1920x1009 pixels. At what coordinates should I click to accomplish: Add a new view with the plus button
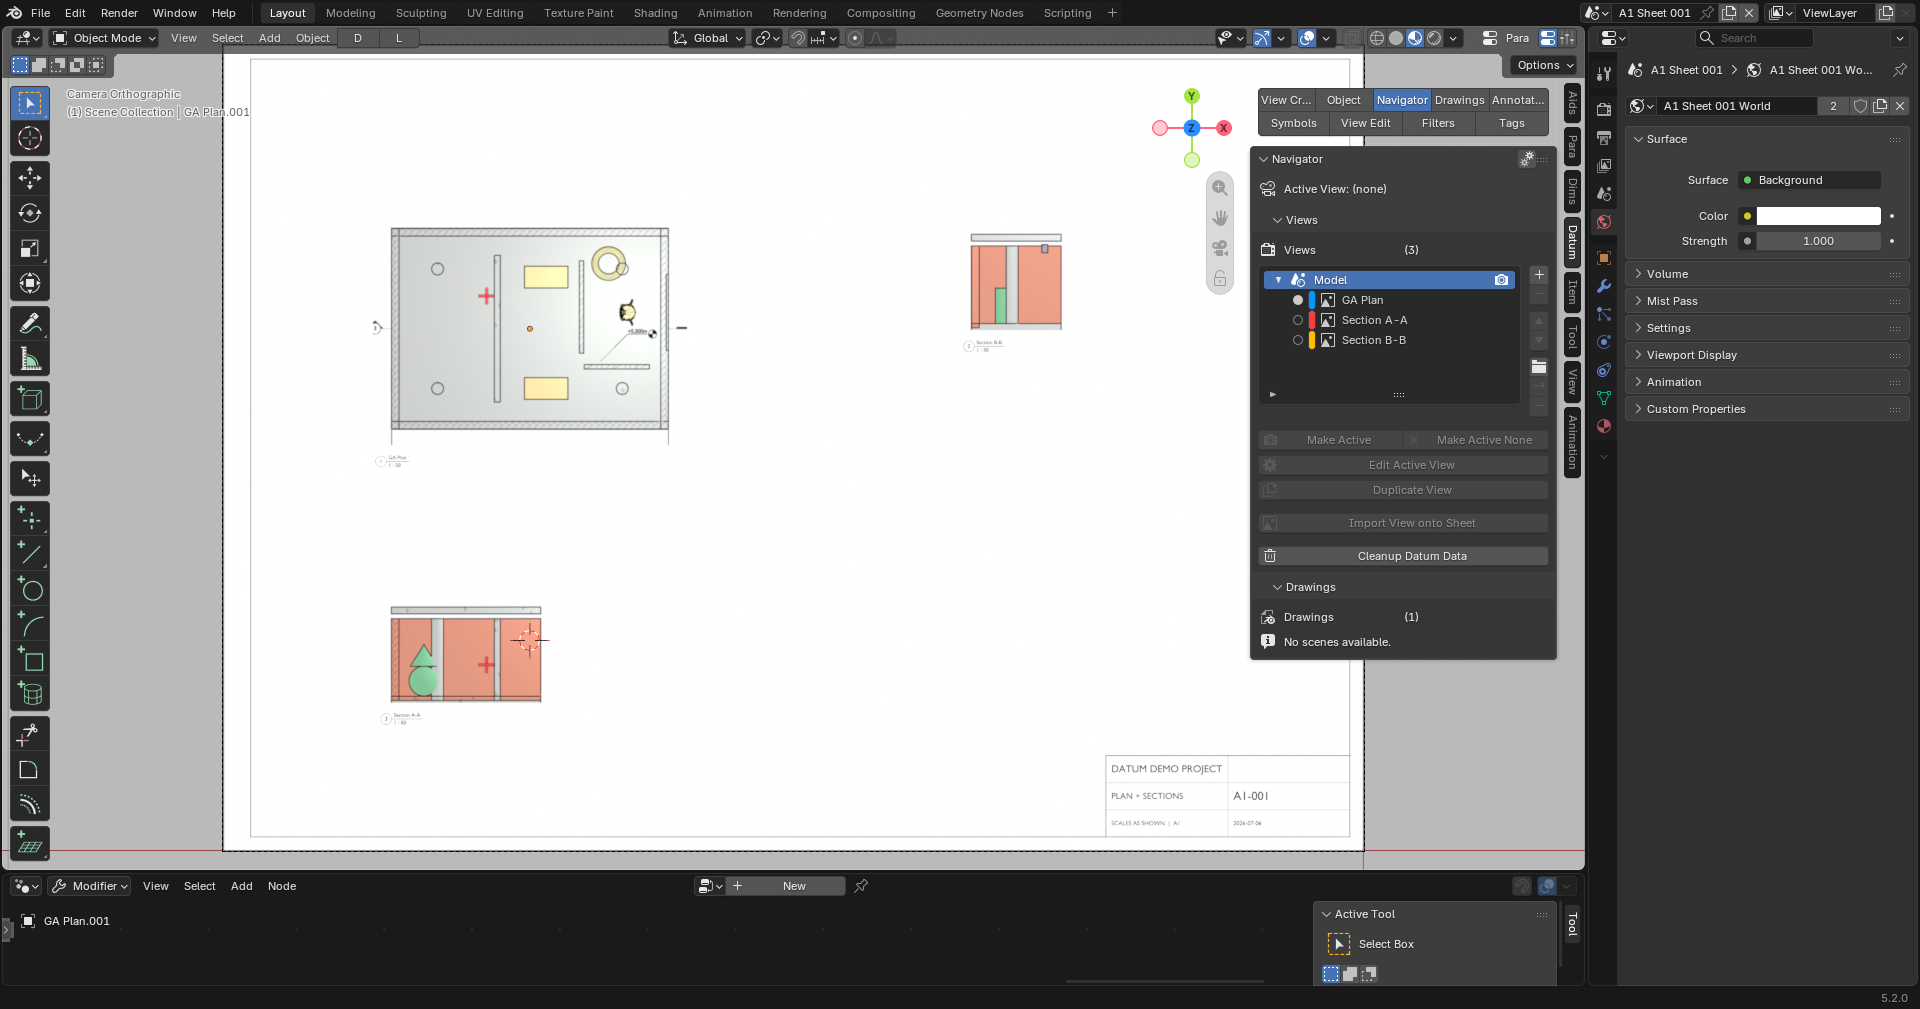tap(1539, 275)
